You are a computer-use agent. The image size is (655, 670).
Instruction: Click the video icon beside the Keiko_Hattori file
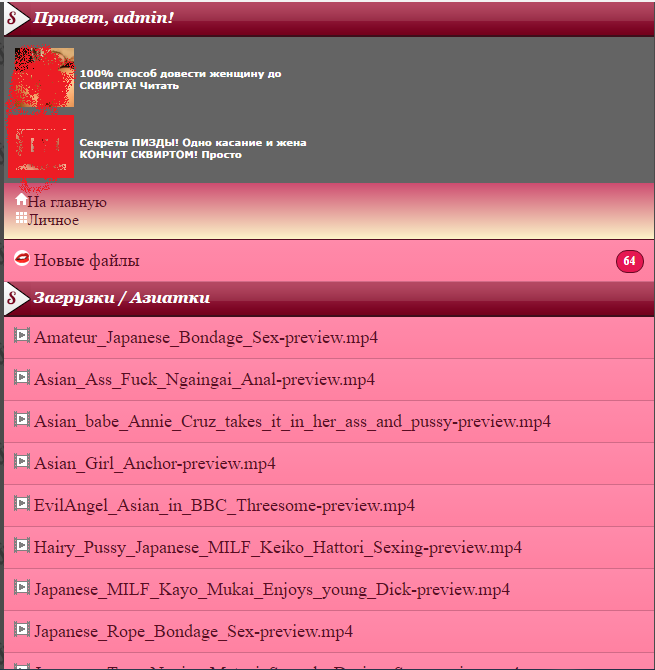point(22,545)
